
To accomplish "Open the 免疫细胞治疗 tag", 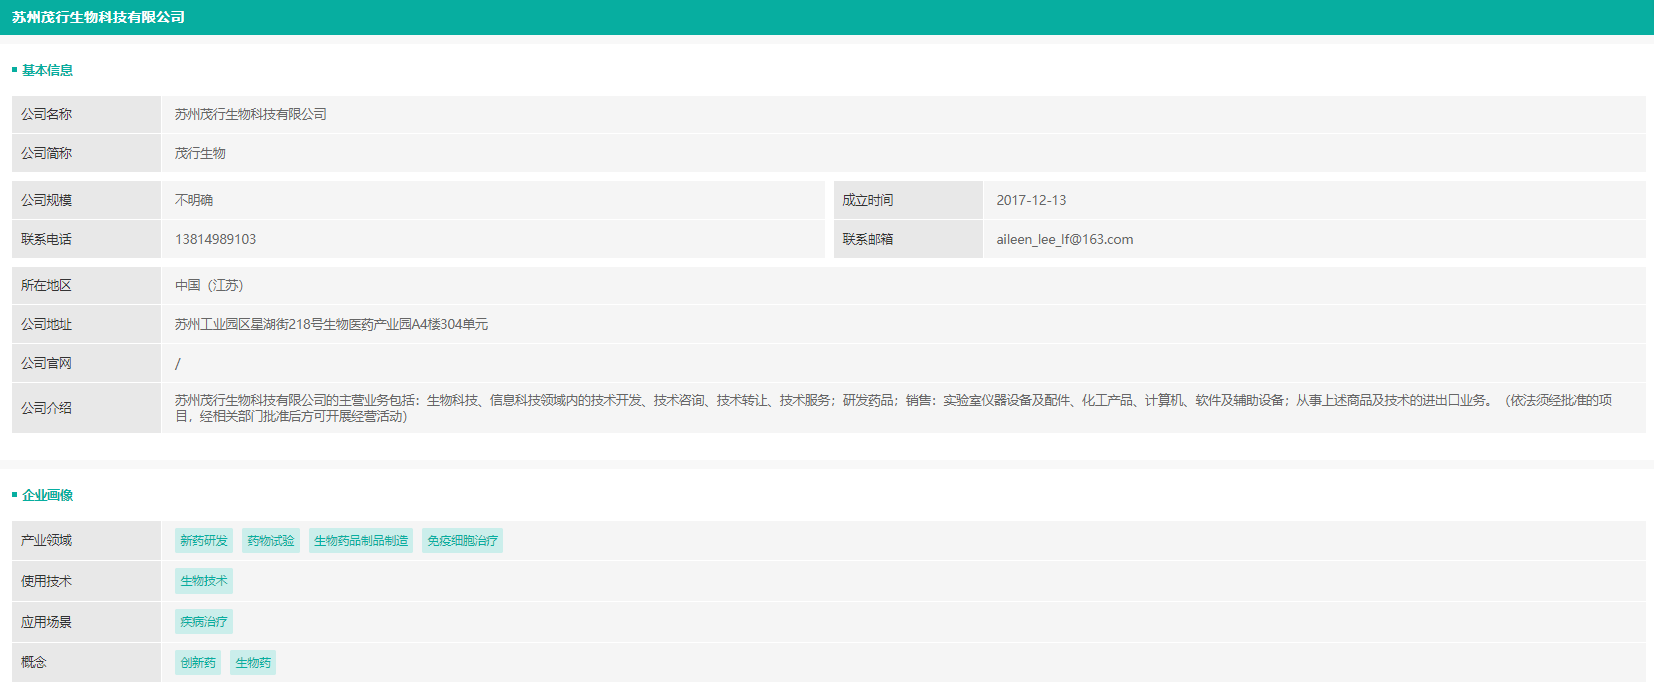I will click(x=462, y=541).
